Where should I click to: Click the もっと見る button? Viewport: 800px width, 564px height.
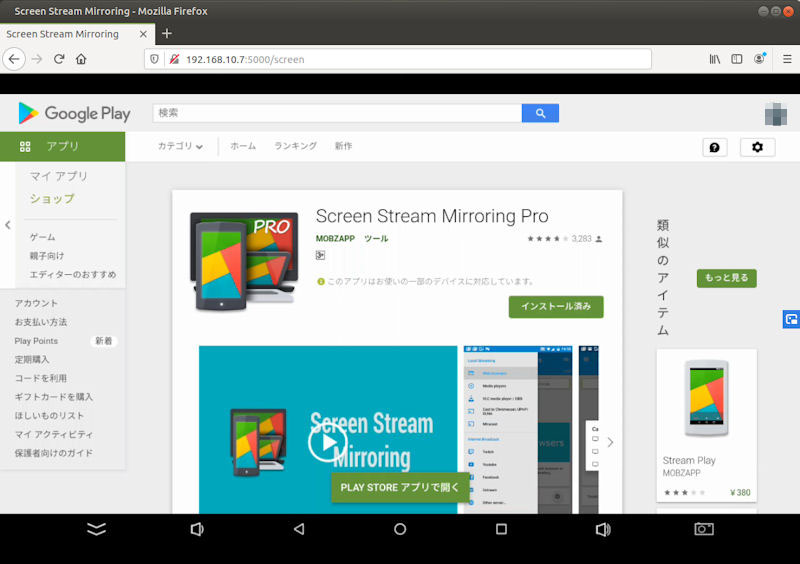click(x=727, y=278)
